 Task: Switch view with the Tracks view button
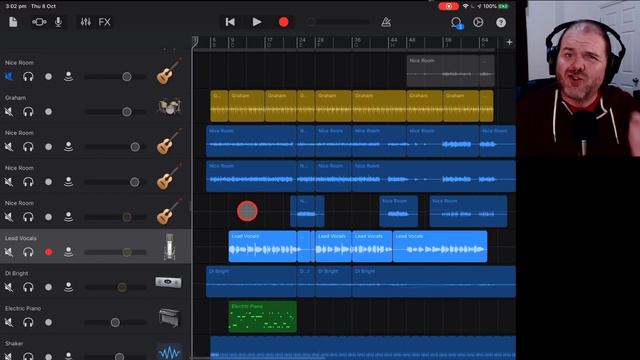tap(39, 22)
